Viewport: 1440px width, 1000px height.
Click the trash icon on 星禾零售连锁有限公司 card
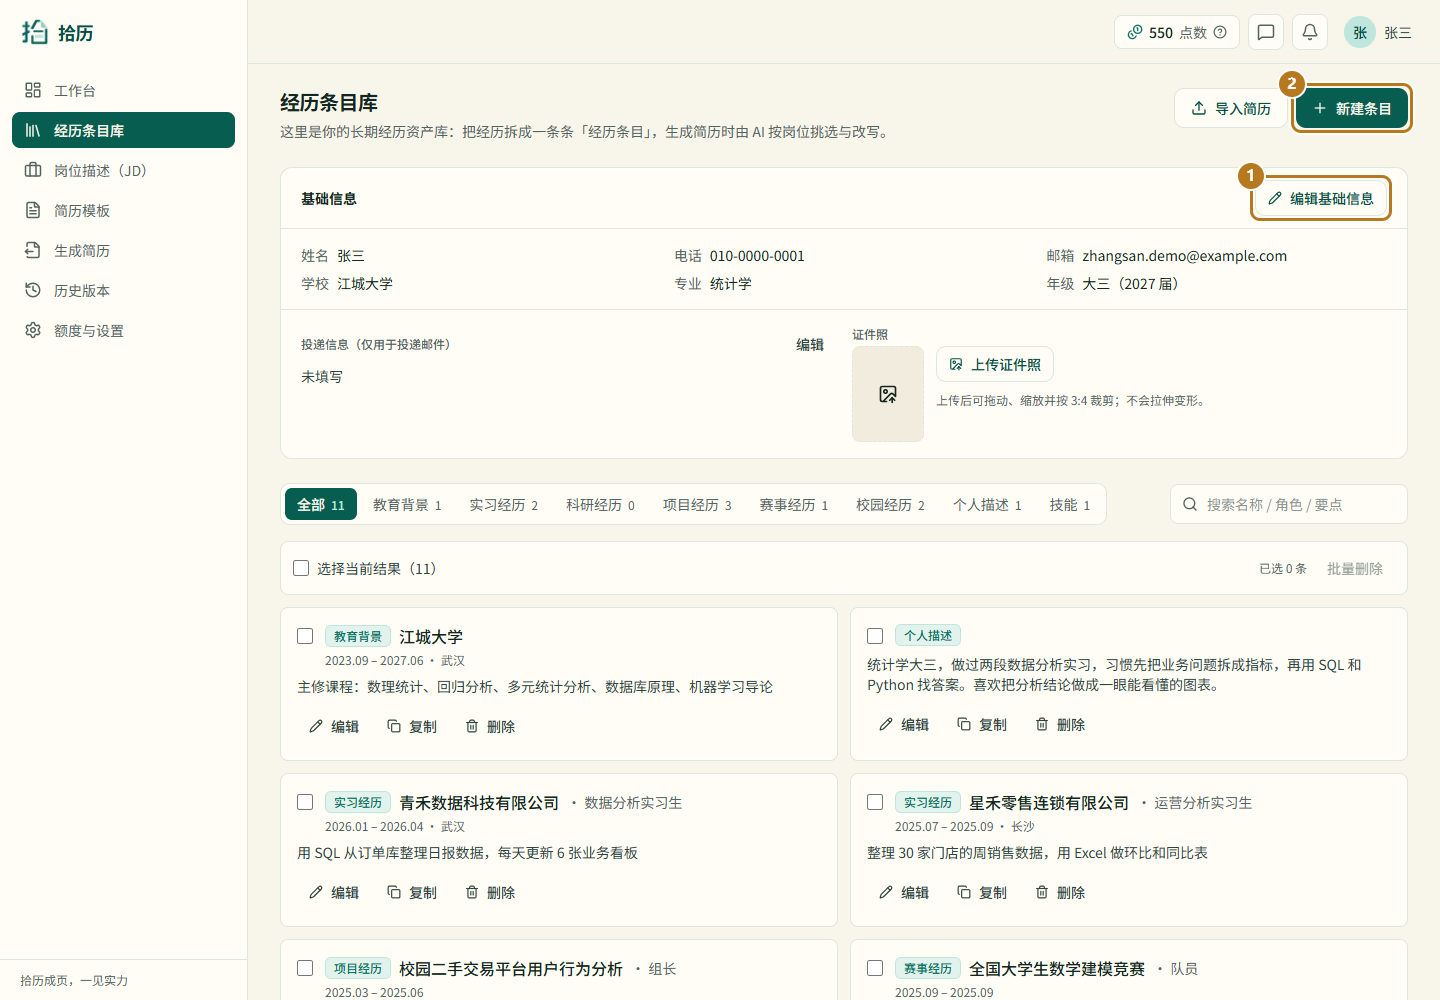pos(1042,892)
